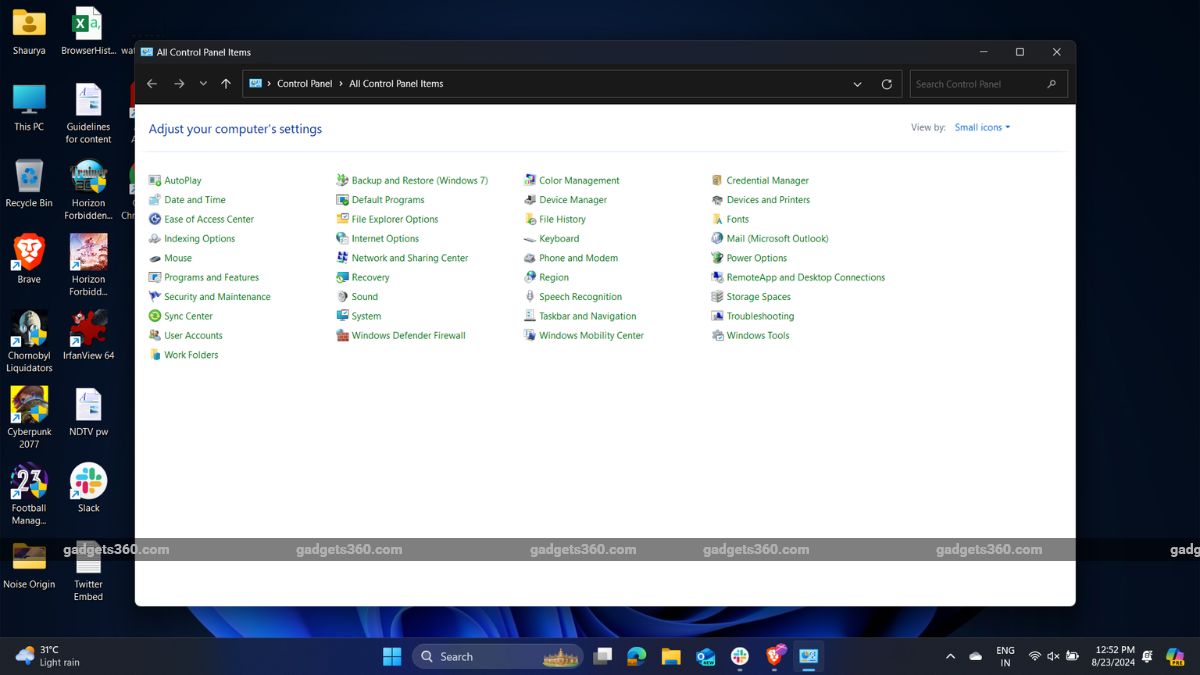Viewport: 1200px width, 675px height.
Task: Open Sound settings
Action: pos(364,296)
